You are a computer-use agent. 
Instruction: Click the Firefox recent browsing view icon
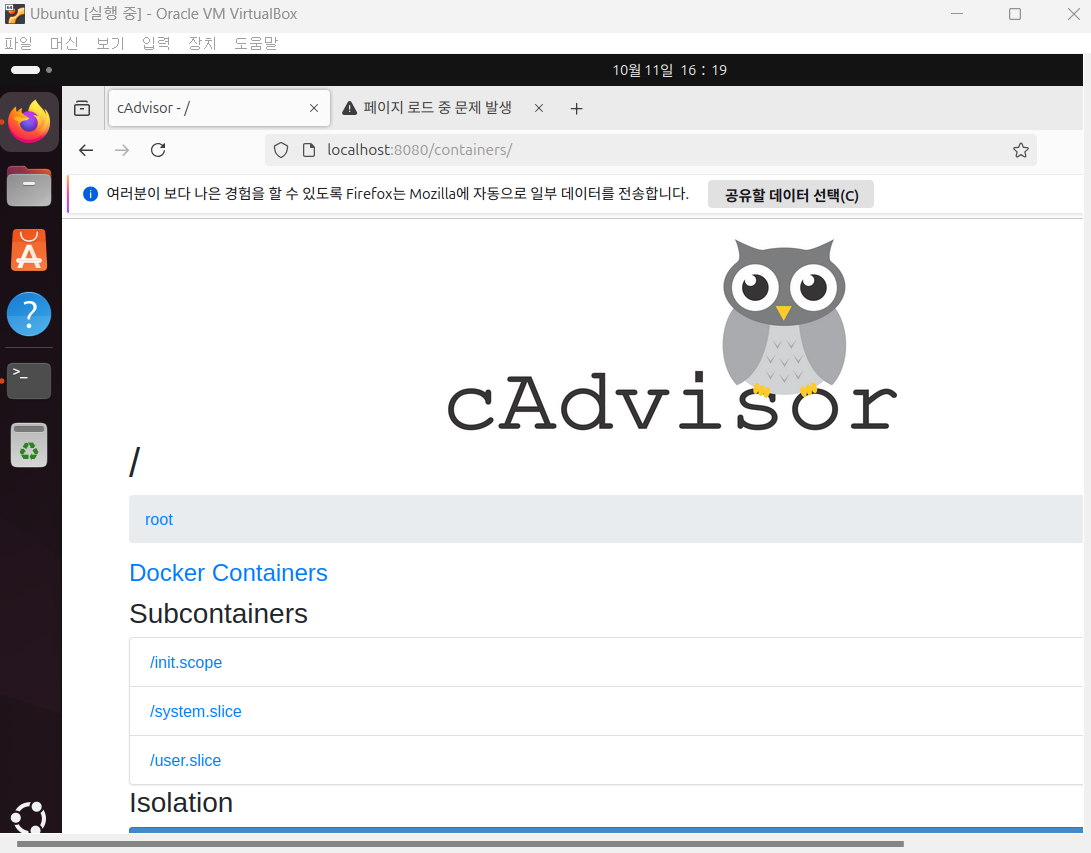pos(82,108)
